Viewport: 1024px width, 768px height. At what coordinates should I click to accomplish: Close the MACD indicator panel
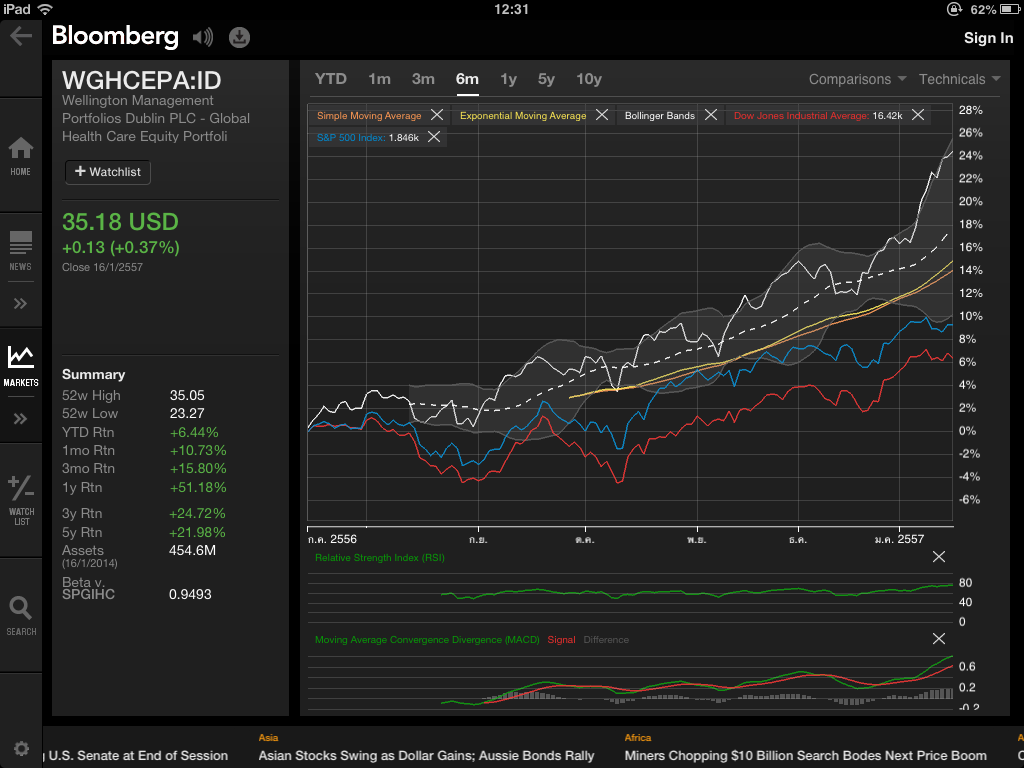(938, 639)
